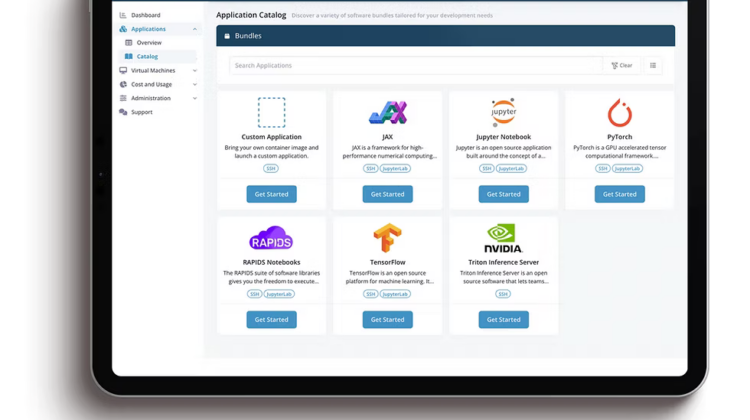Image resolution: width=750 pixels, height=420 pixels.
Task: Click the JAX logo icon
Action: coord(387,113)
